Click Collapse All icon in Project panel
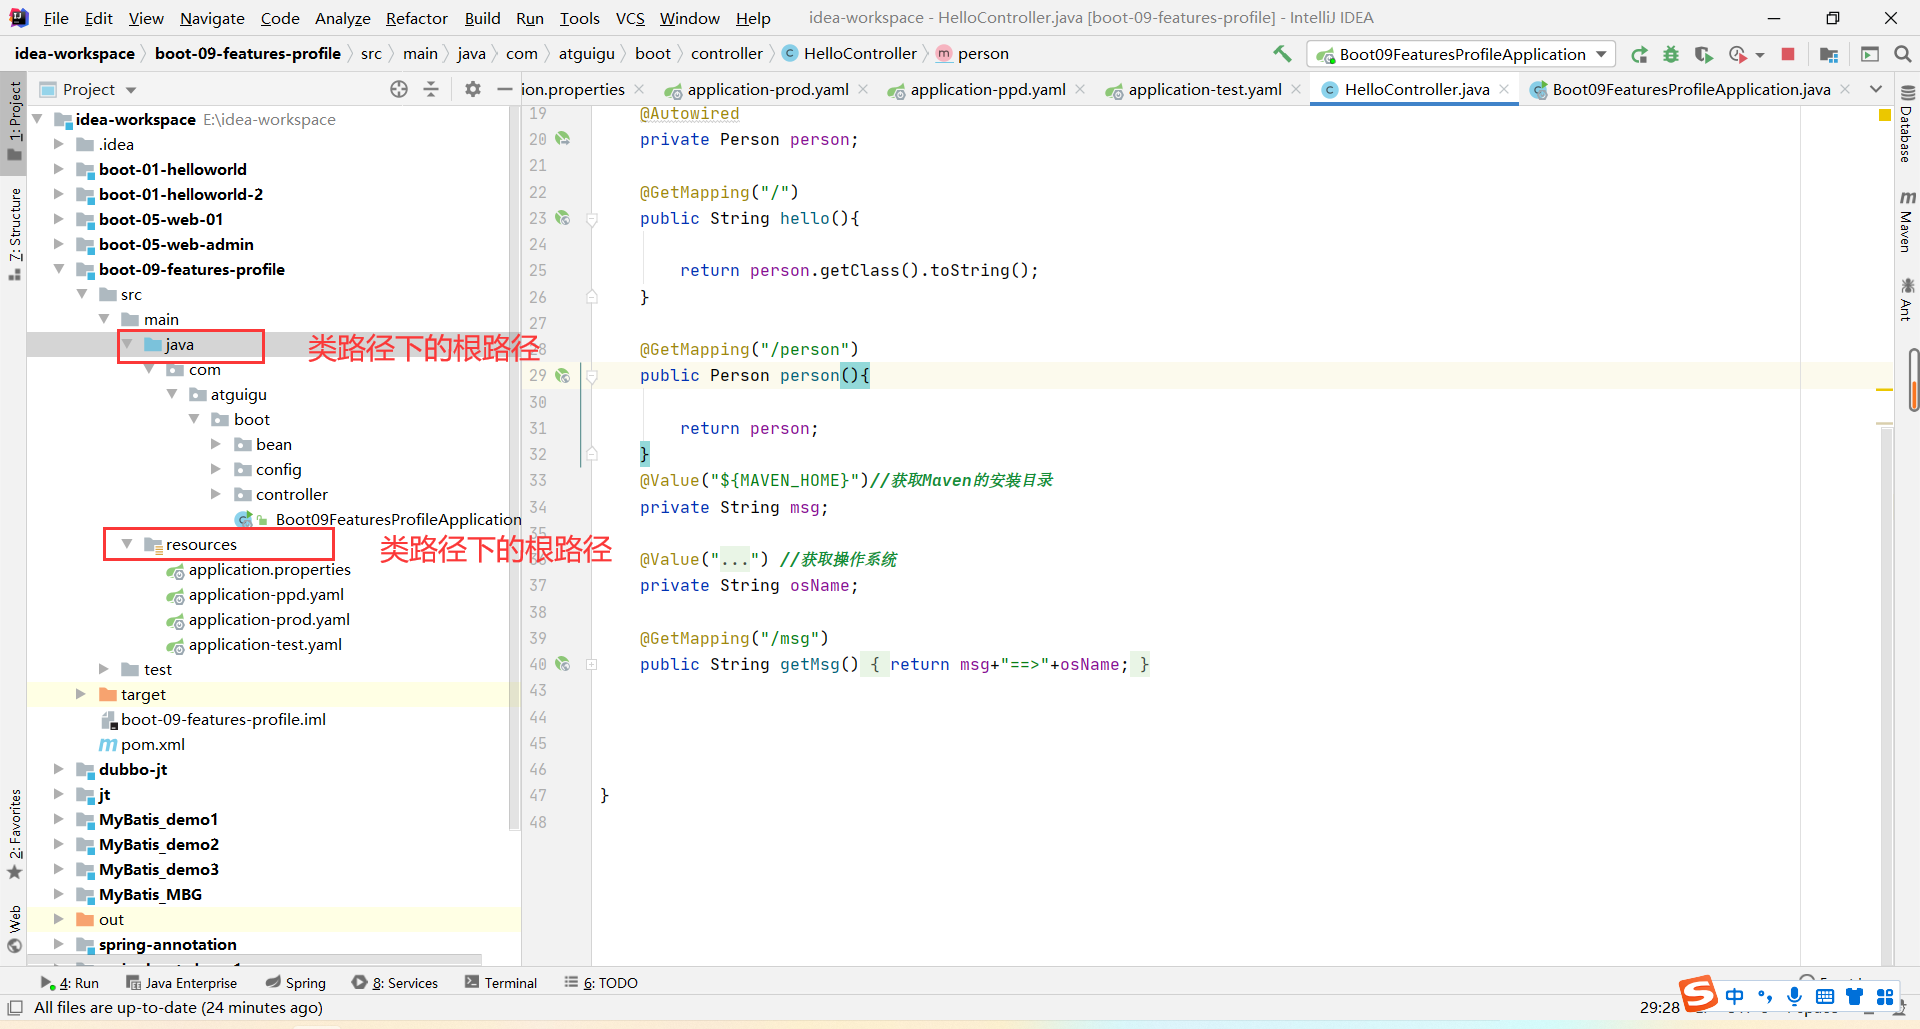 431,89
